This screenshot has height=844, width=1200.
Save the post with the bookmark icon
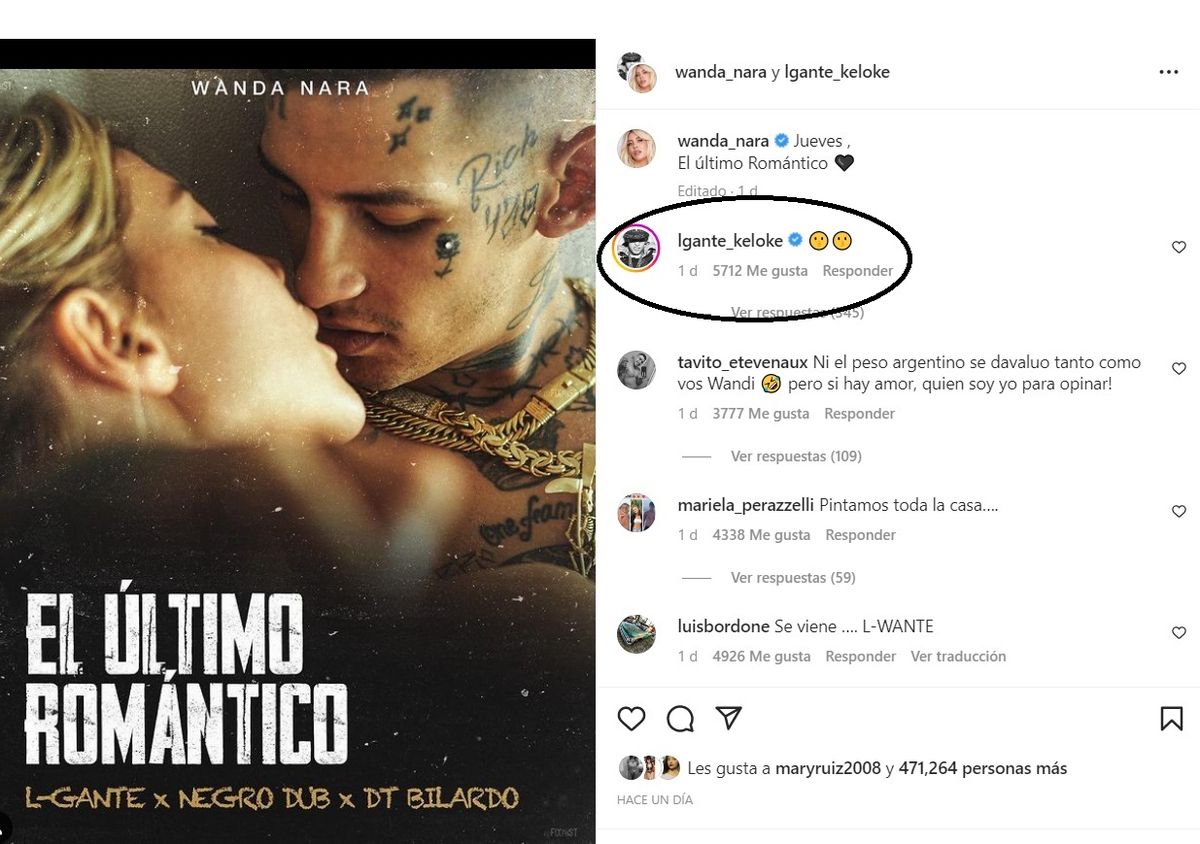(1171, 718)
